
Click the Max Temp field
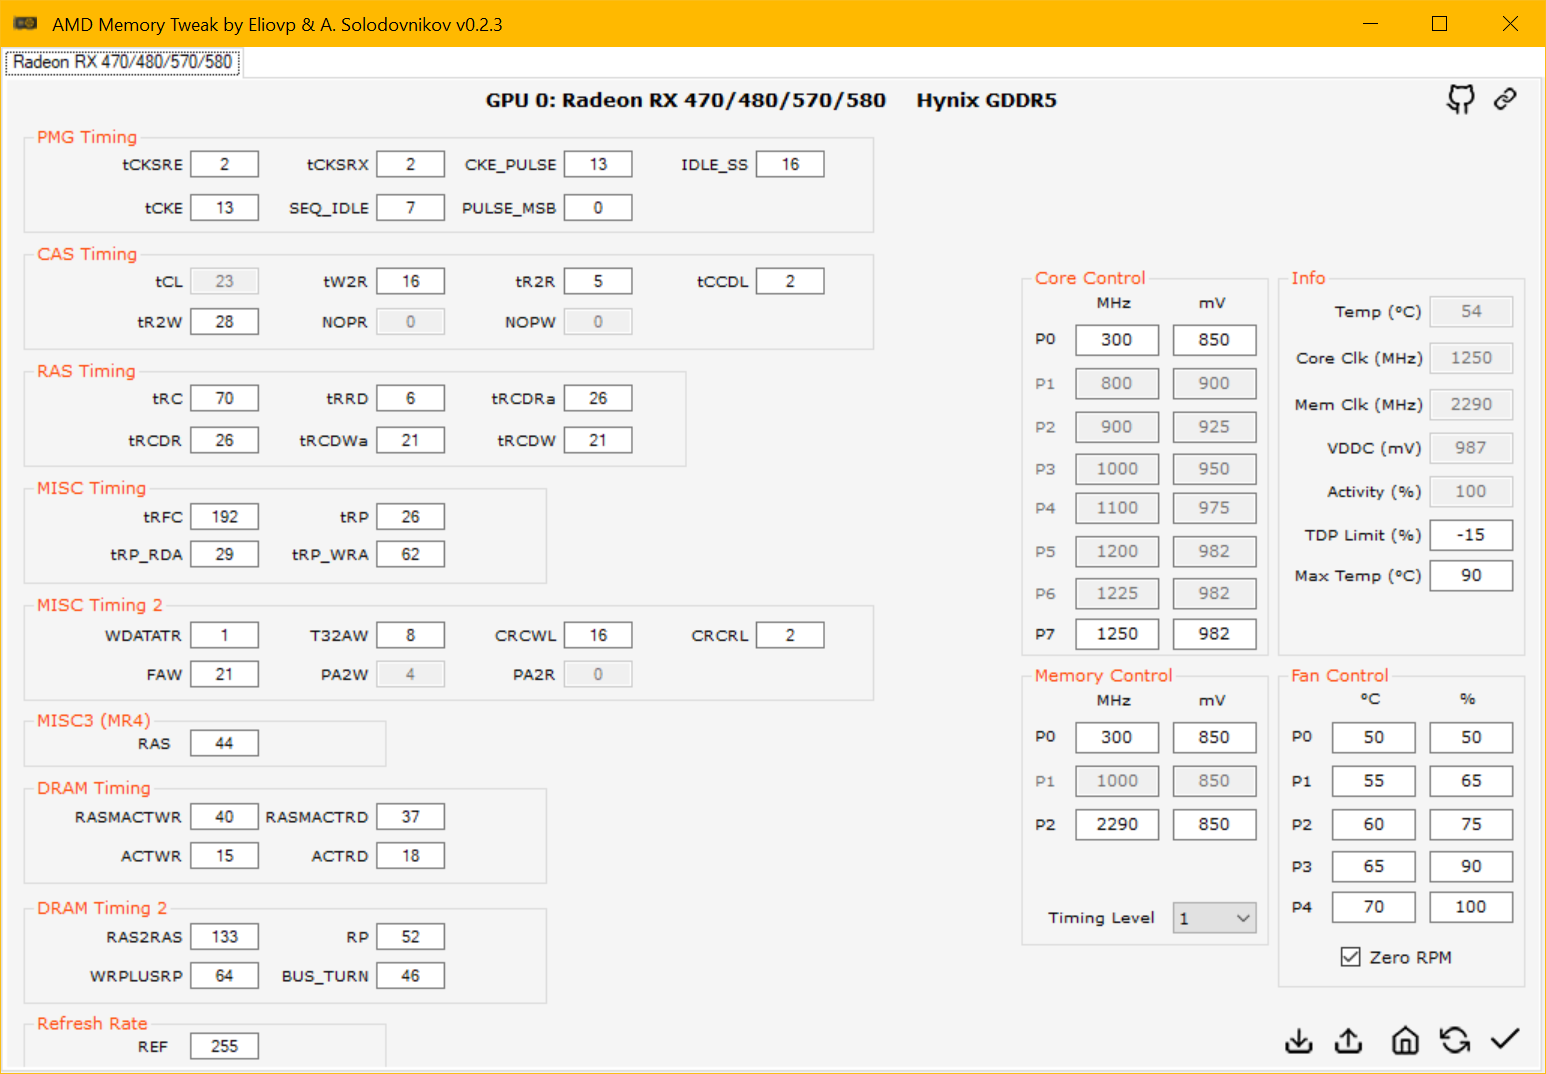[x=1471, y=575]
